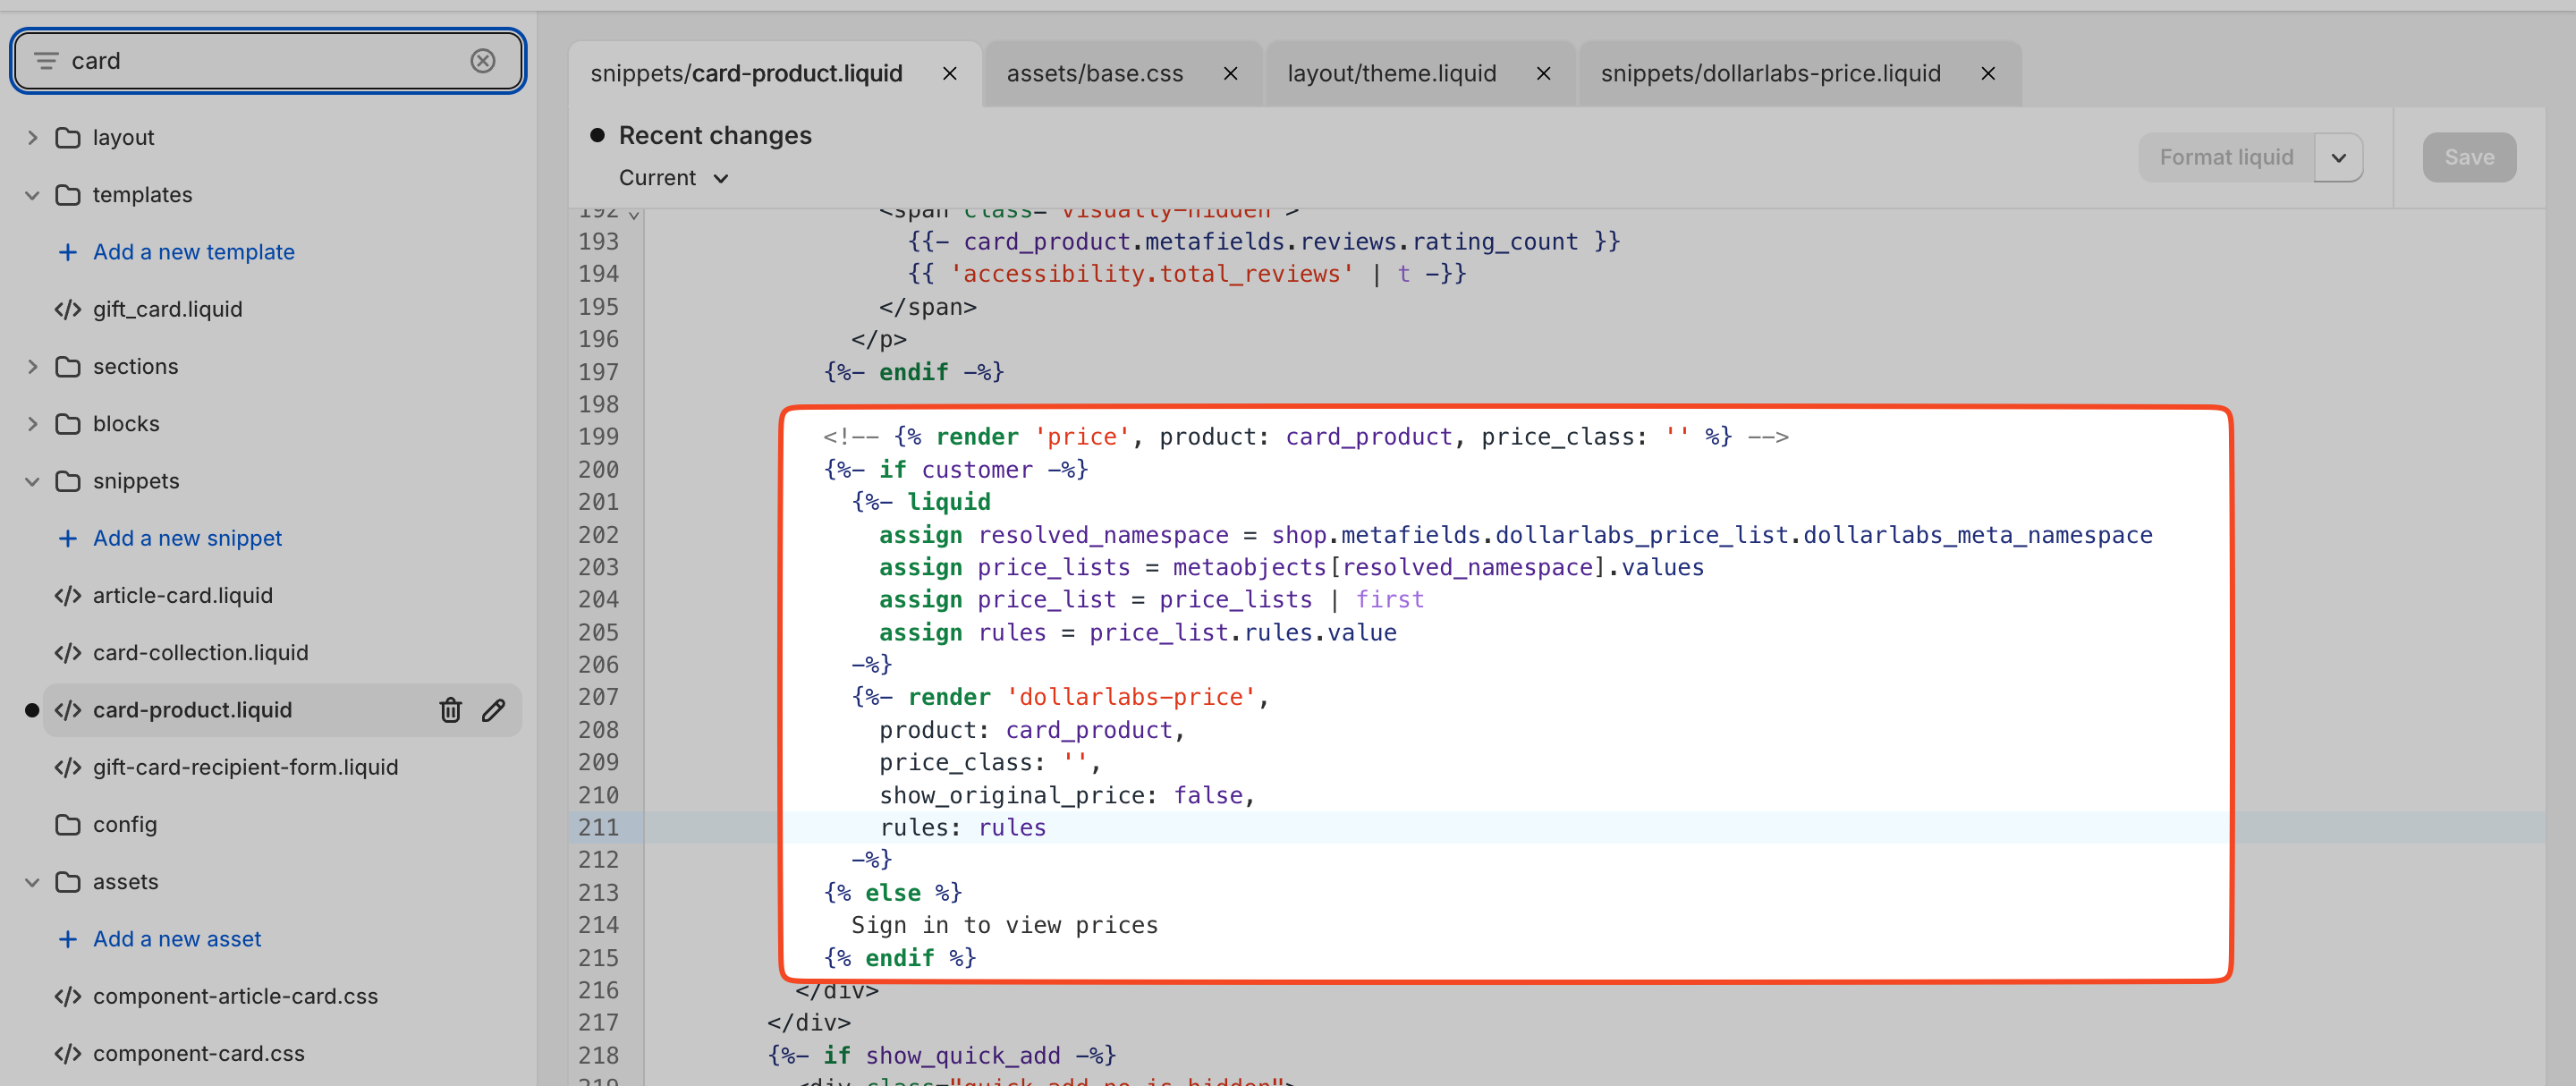Expand the layout folder

click(32, 138)
